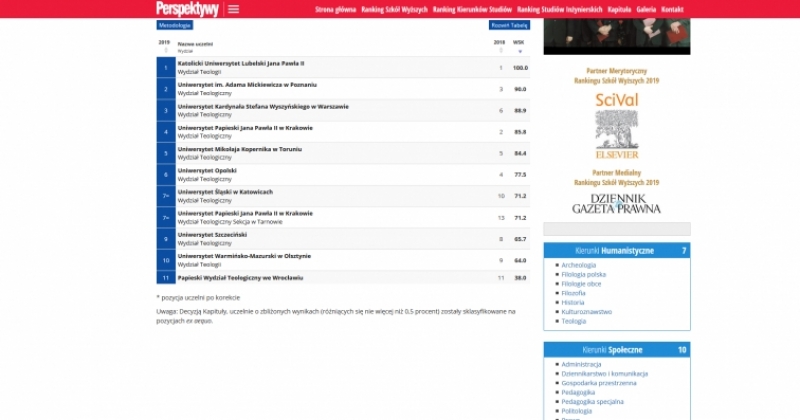
Task: Go to Strona główna
Action: tap(335, 9)
